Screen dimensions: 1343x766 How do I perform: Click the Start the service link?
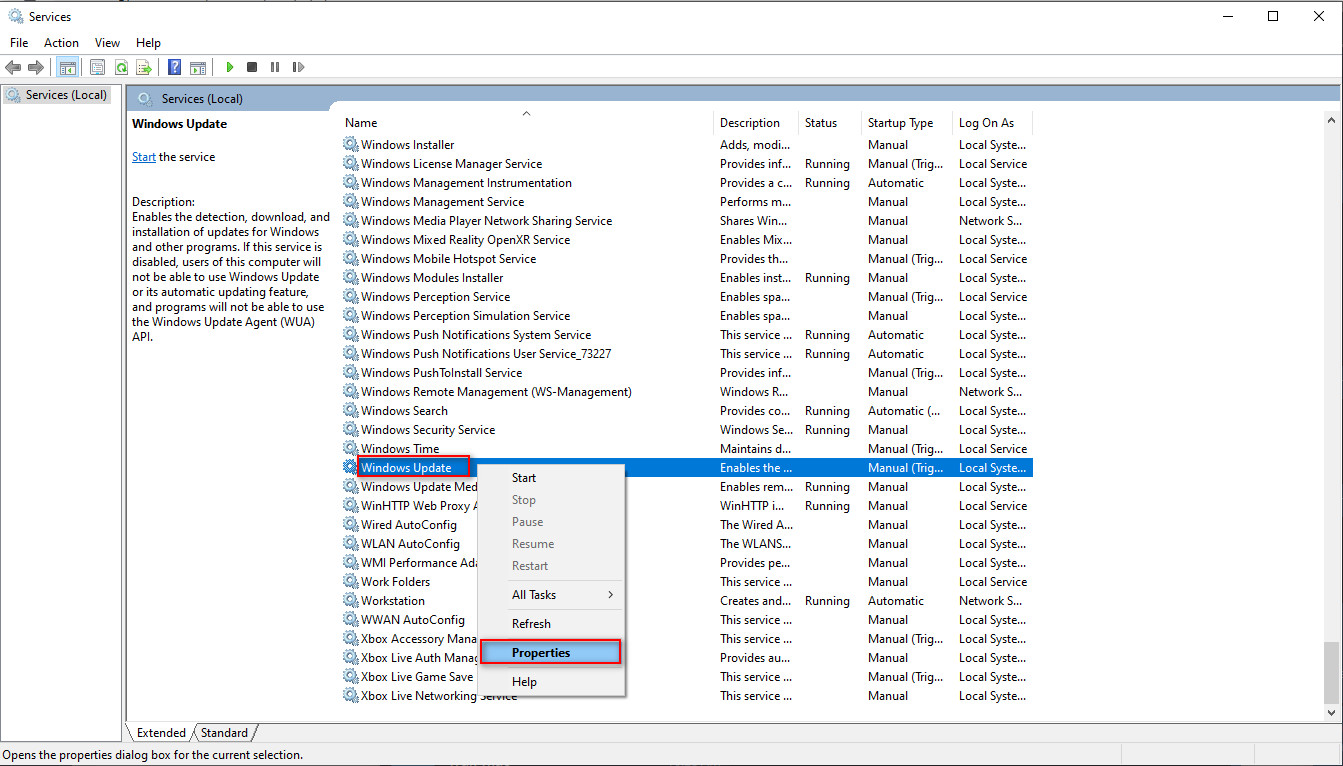coord(144,157)
